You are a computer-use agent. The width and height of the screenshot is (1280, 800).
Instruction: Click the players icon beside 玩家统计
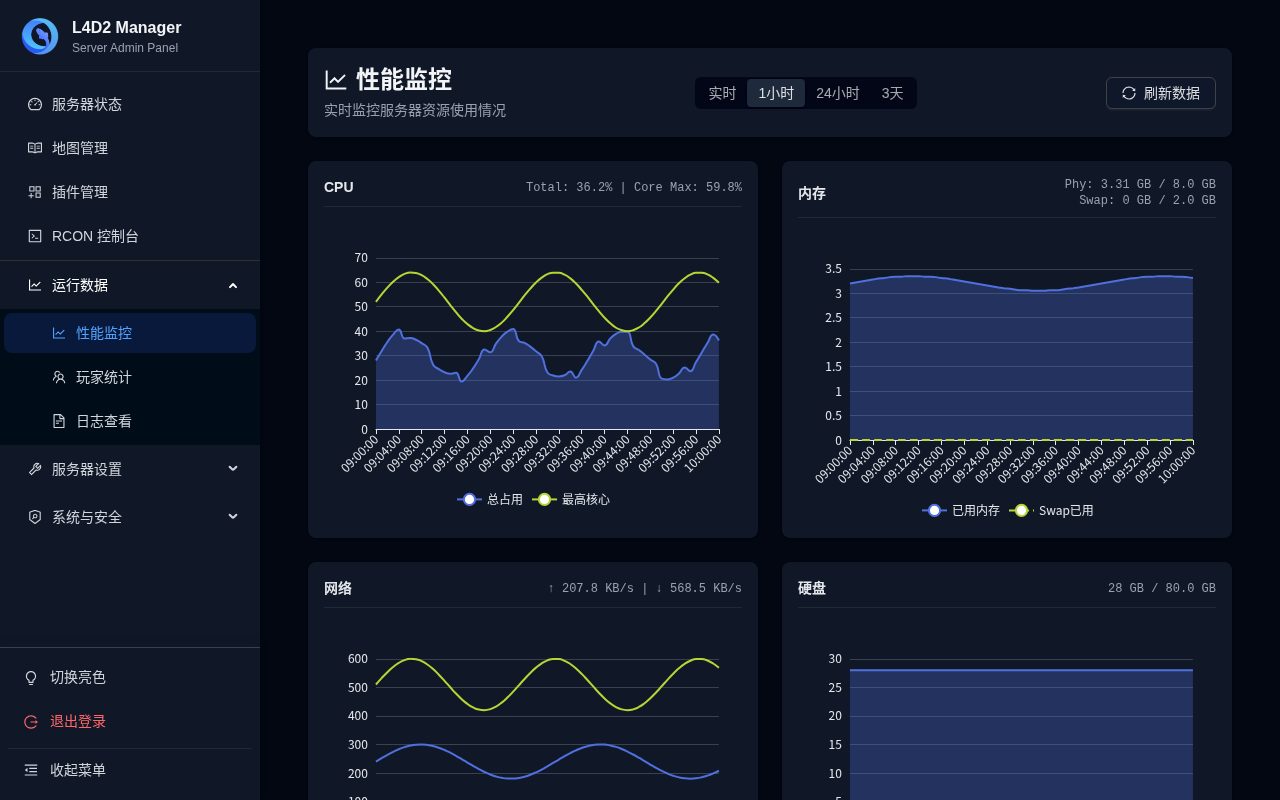pos(59,377)
